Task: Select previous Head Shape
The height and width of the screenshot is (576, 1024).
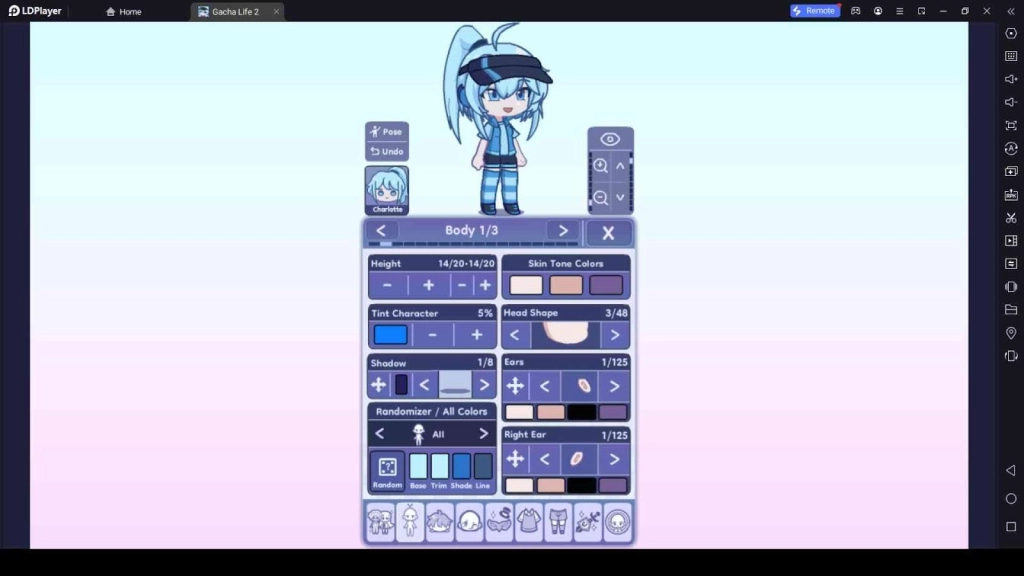Action: pyautogui.click(x=515, y=335)
